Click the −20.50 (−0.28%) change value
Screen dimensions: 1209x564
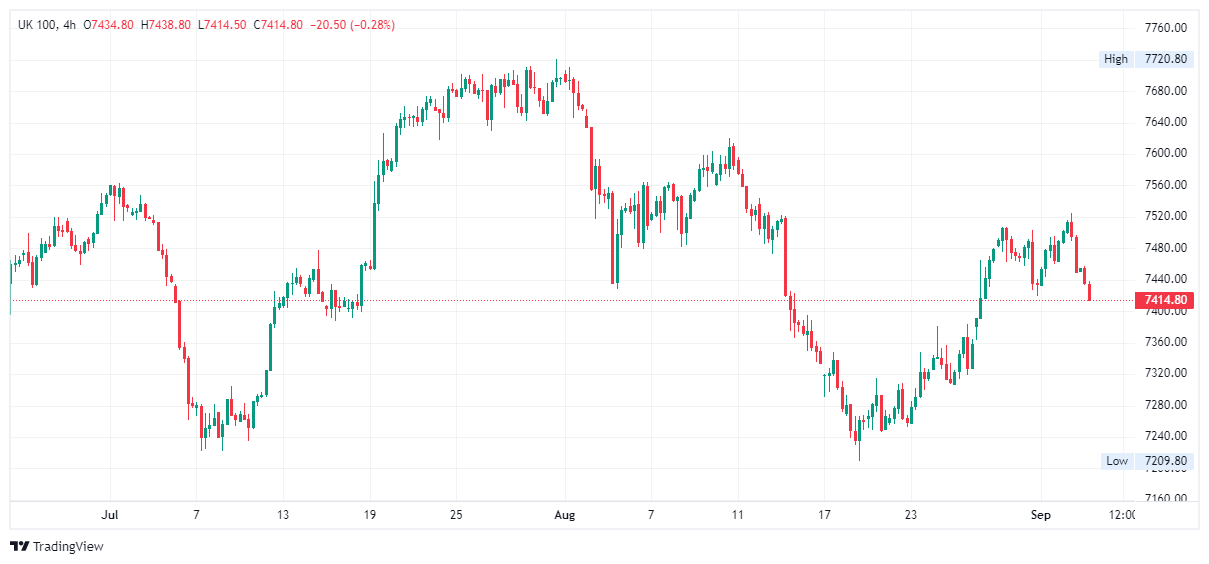tap(353, 25)
